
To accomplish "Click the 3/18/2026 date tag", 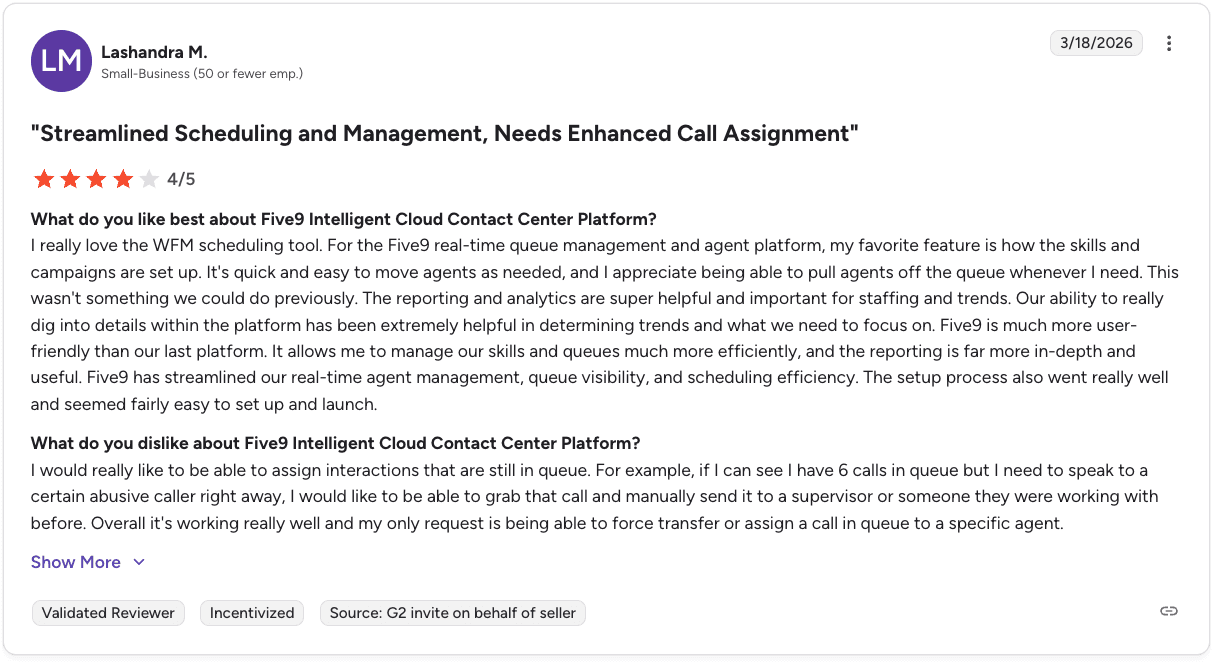I will [1096, 43].
